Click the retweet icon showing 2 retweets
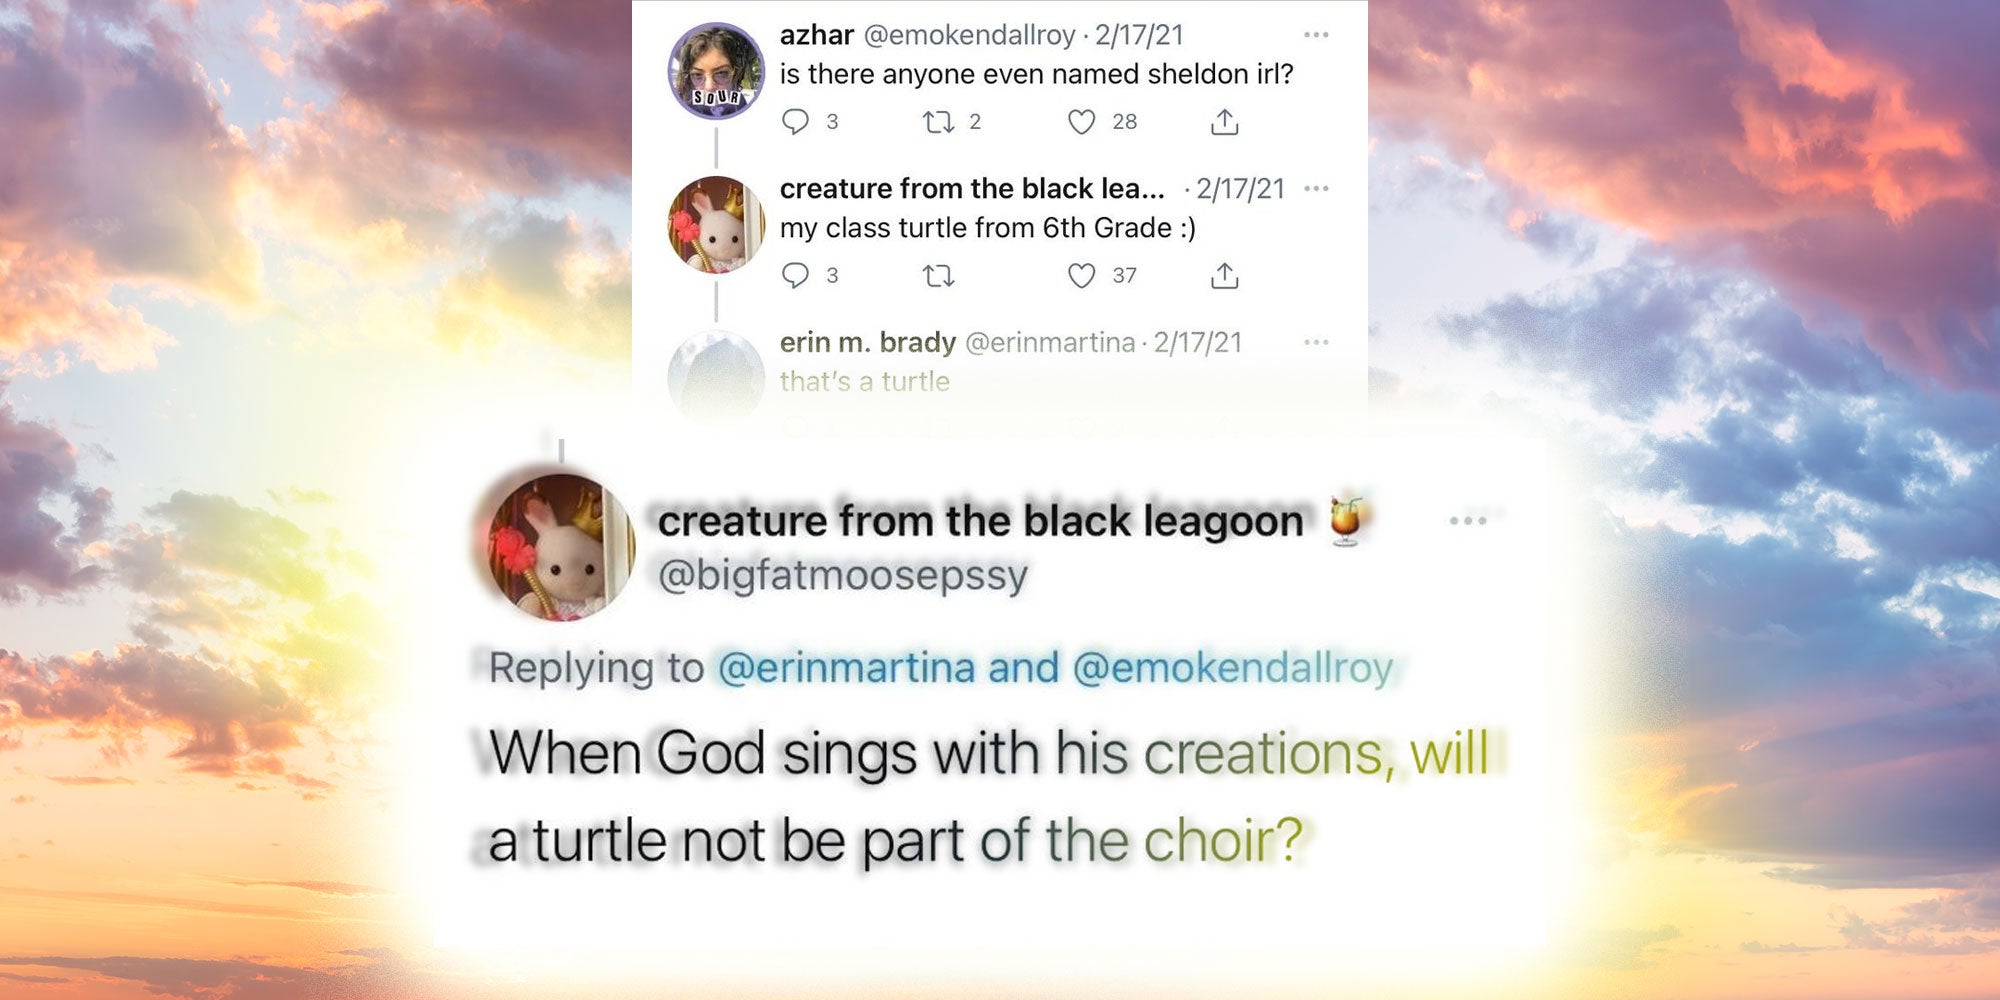This screenshot has width=2000, height=1000. pyautogui.click(x=938, y=121)
